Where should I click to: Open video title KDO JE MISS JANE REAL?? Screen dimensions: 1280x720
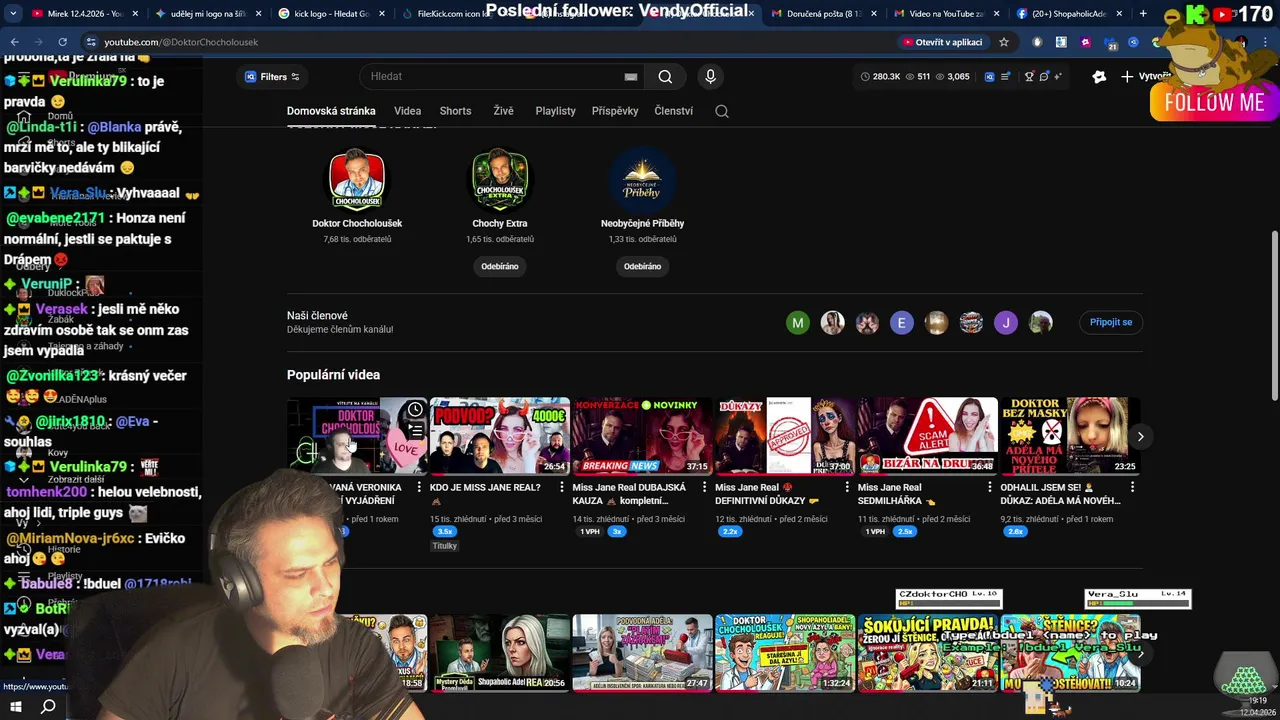point(485,488)
